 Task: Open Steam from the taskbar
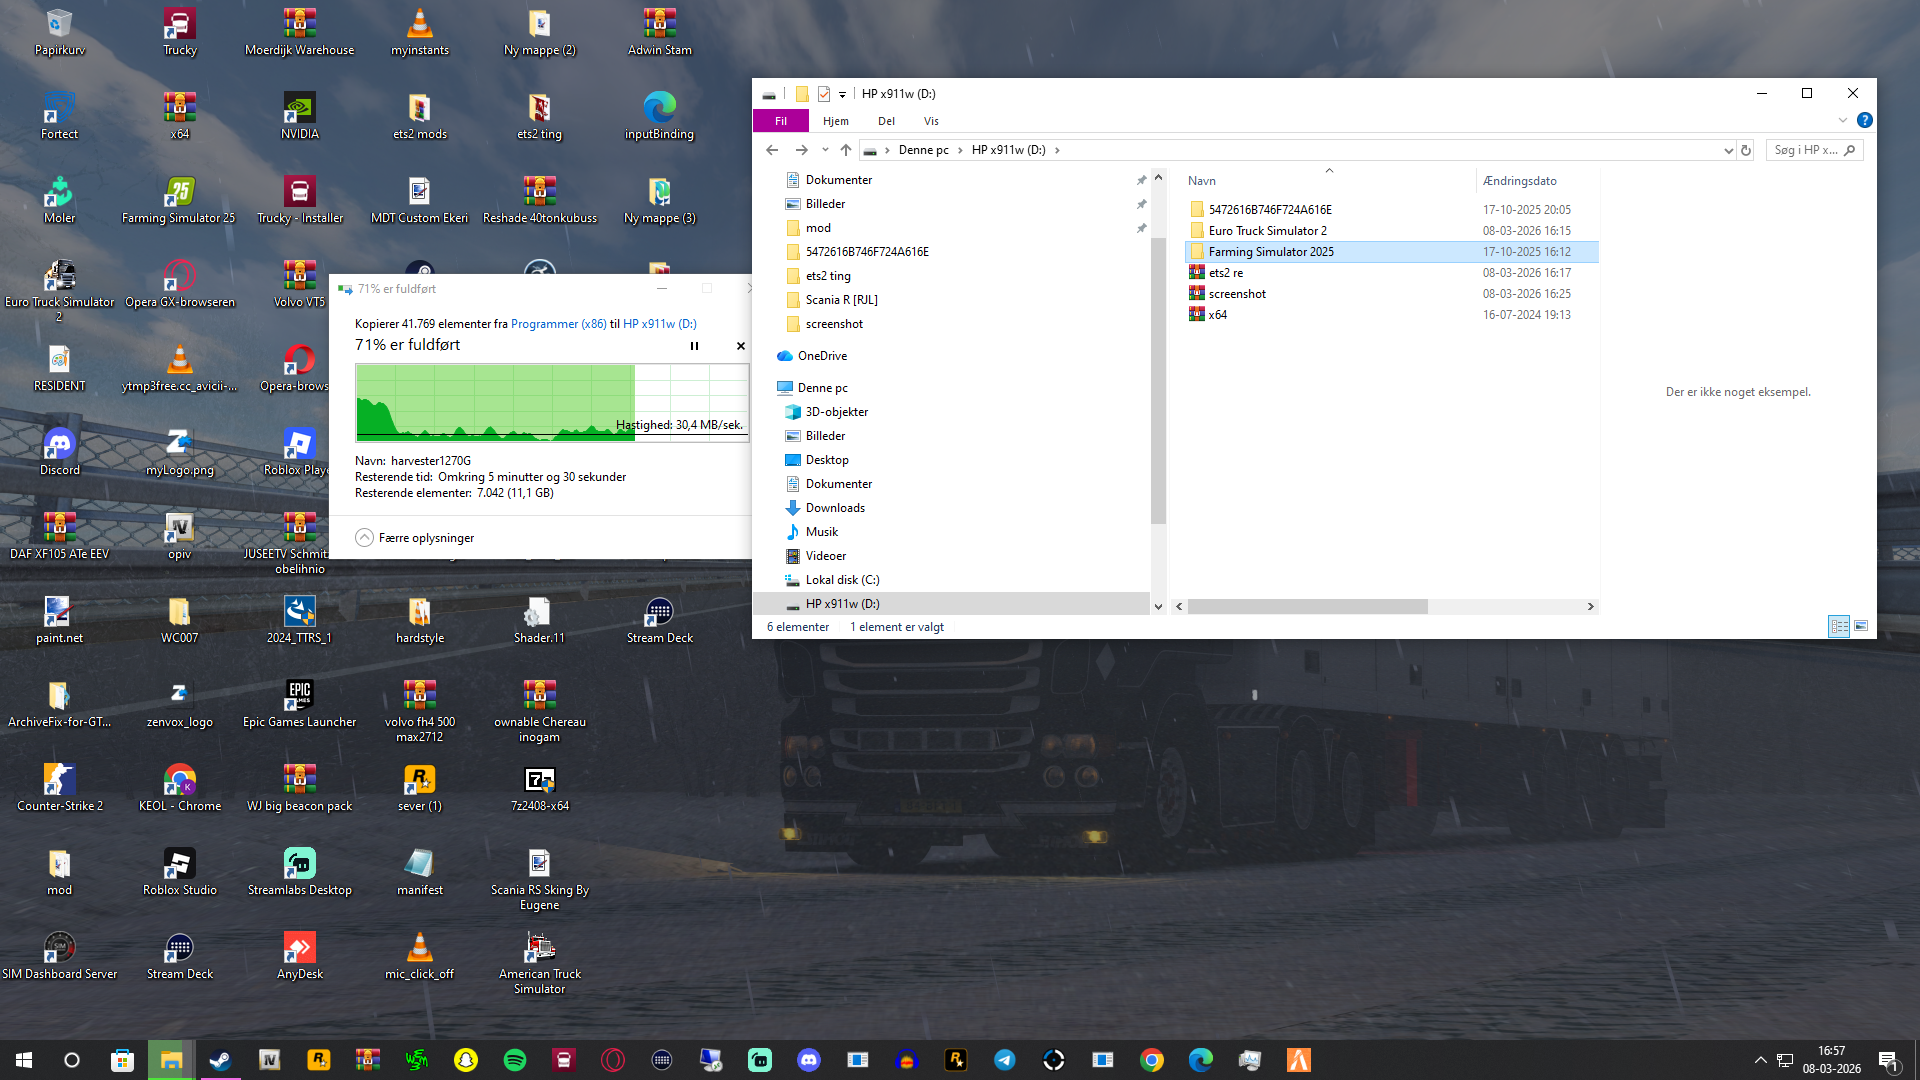220,1060
